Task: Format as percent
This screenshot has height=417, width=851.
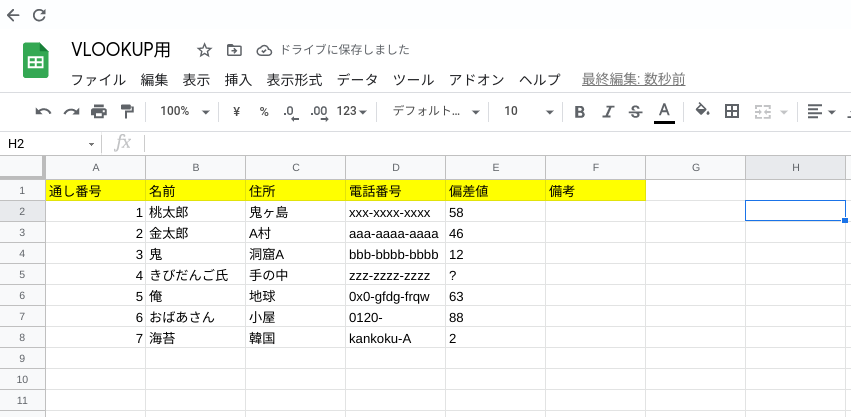Action: pos(264,112)
